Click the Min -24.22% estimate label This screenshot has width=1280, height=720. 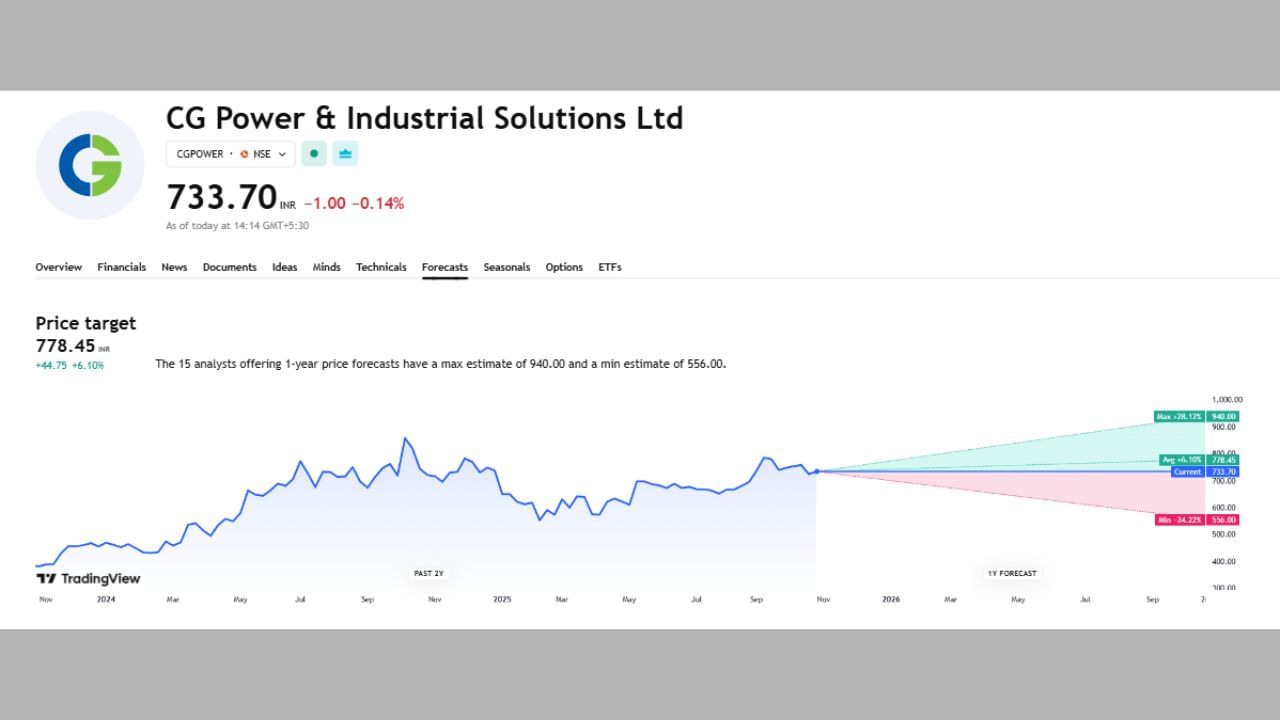(x=1180, y=520)
